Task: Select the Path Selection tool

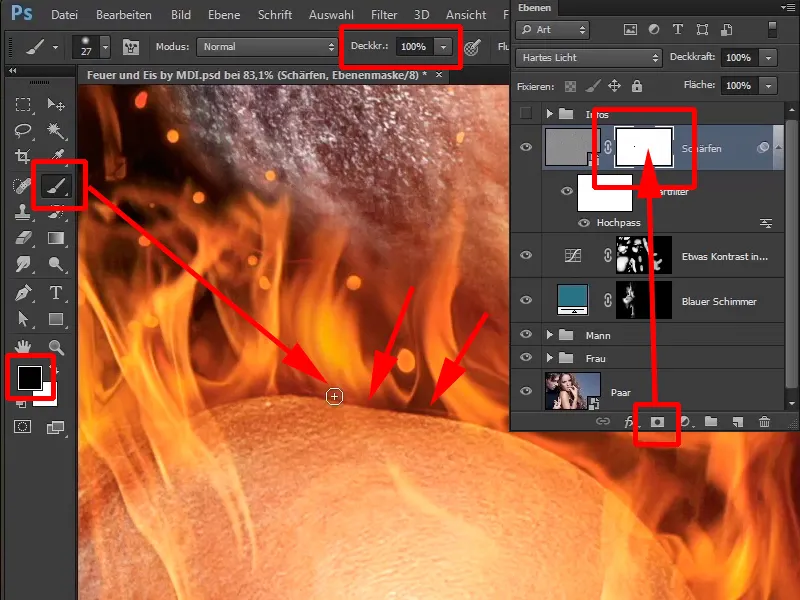Action: (23, 319)
